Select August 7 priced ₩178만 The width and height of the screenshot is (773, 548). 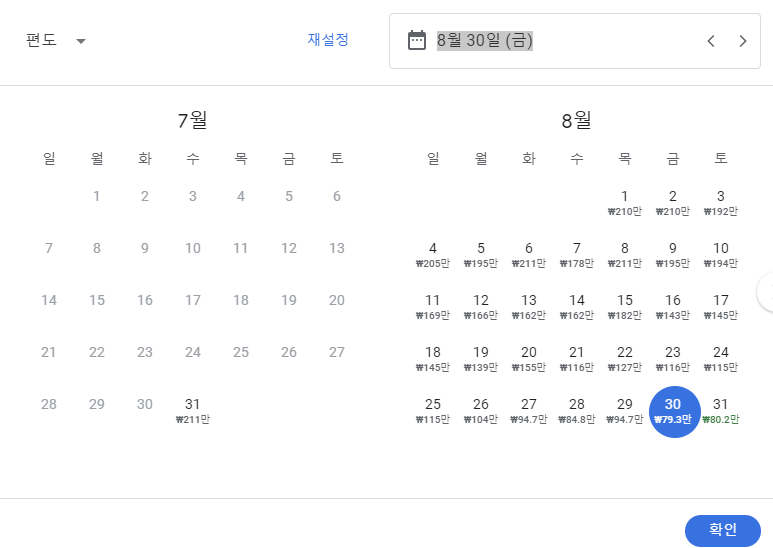tap(577, 255)
